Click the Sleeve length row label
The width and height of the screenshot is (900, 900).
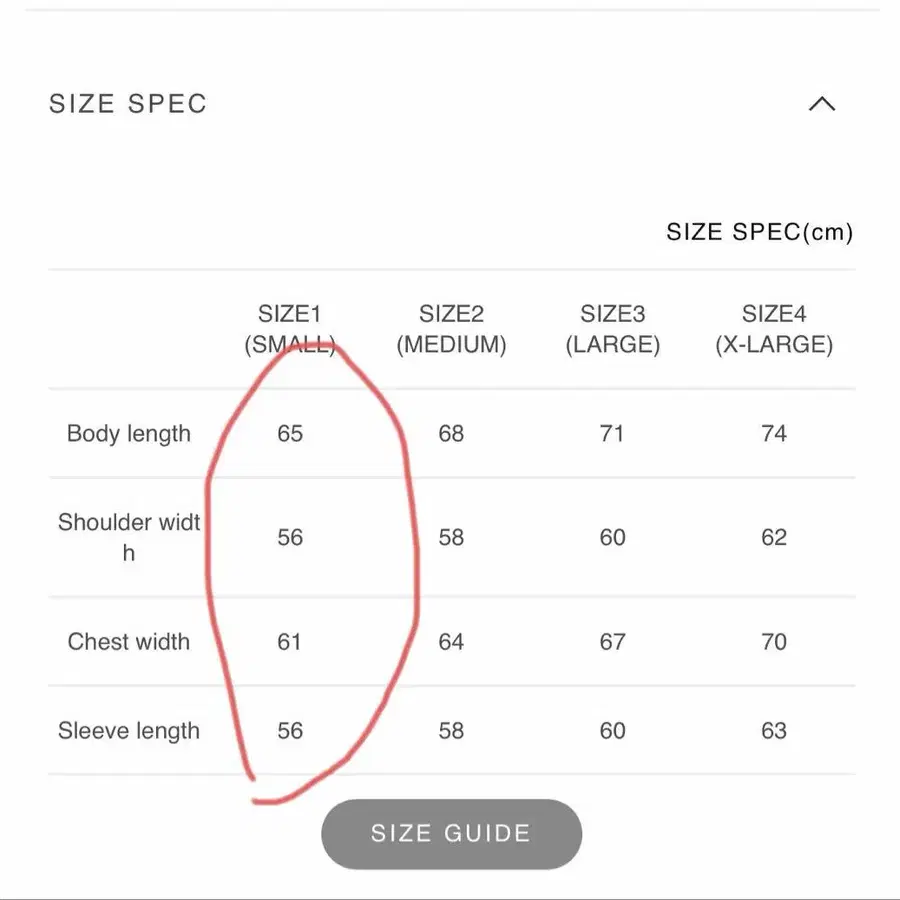[128, 731]
